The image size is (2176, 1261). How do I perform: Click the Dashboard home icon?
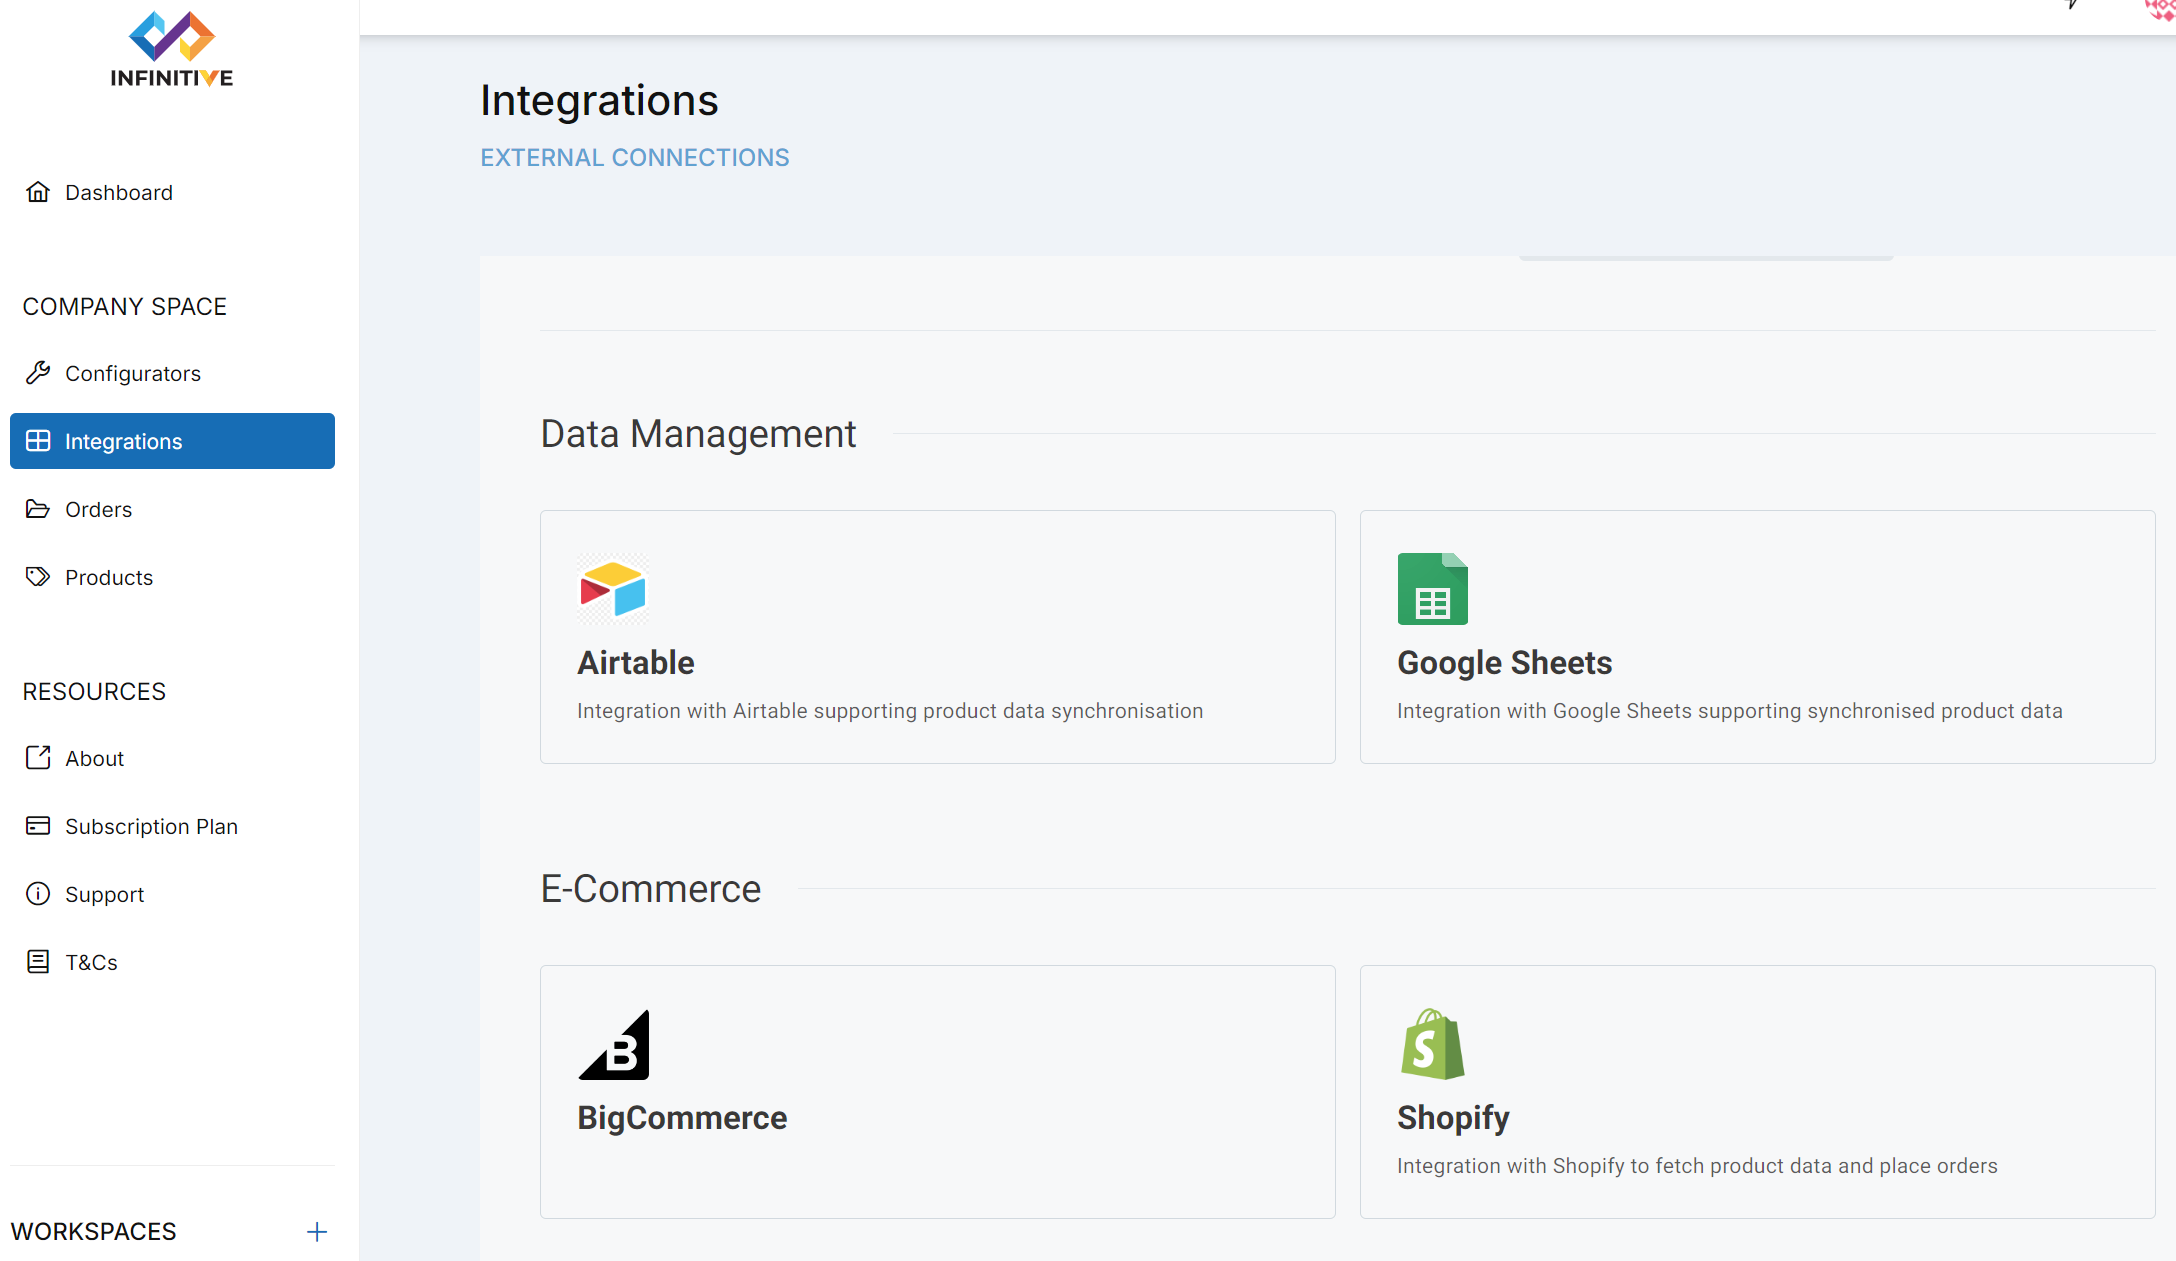tap(38, 192)
